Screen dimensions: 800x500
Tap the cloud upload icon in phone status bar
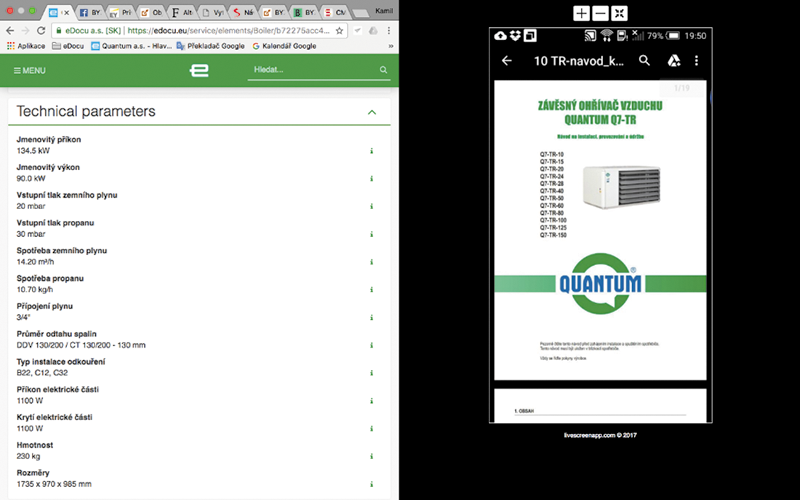[x=501, y=36]
